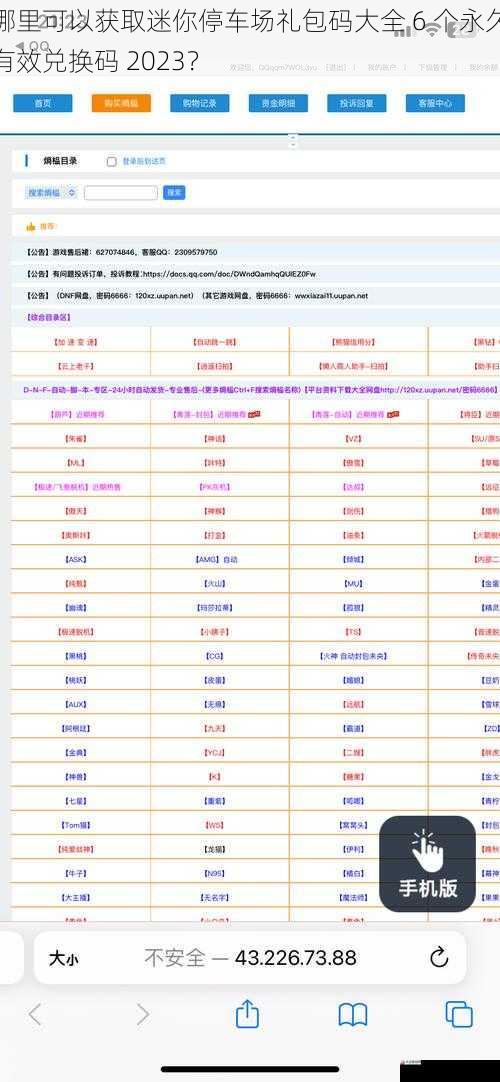The width and height of the screenshot is (500, 1082).
Task: Select the 客服中心 navigation tab
Action: pyautogui.click(x=435, y=103)
